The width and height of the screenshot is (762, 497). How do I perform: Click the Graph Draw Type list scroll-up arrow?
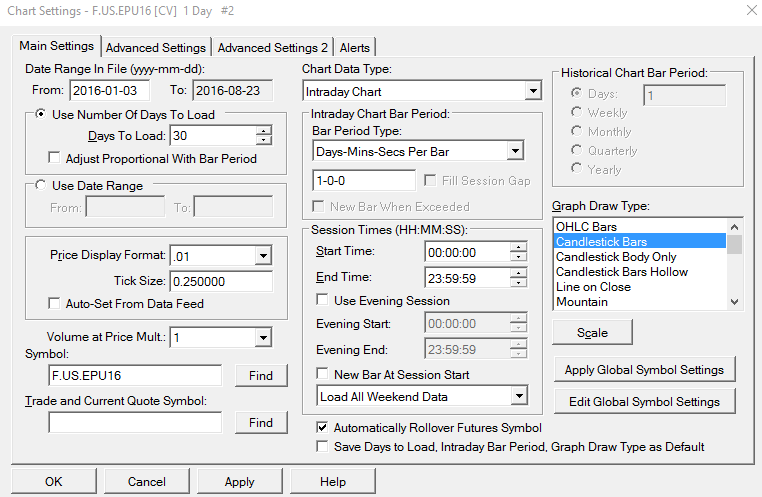[x=734, y=227]
